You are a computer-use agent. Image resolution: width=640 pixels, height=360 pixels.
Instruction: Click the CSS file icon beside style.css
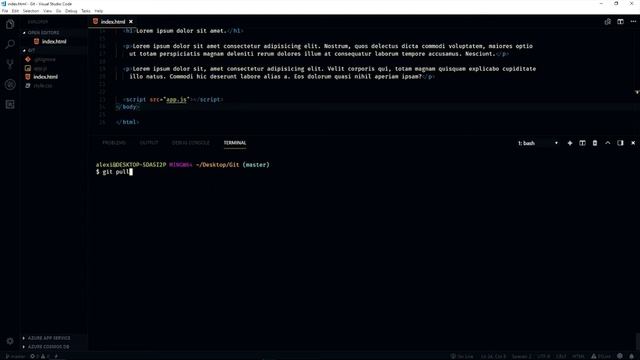coord(28,86)
